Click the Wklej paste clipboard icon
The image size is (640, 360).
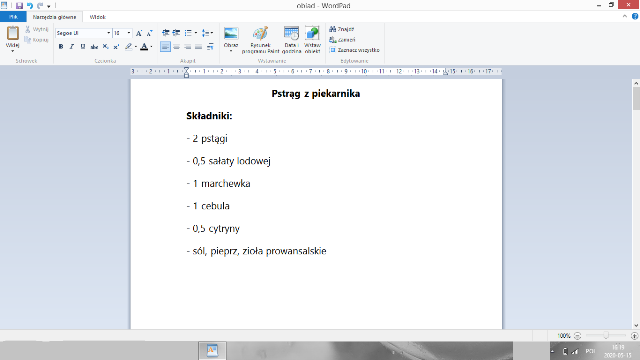(x=13, y=33)
